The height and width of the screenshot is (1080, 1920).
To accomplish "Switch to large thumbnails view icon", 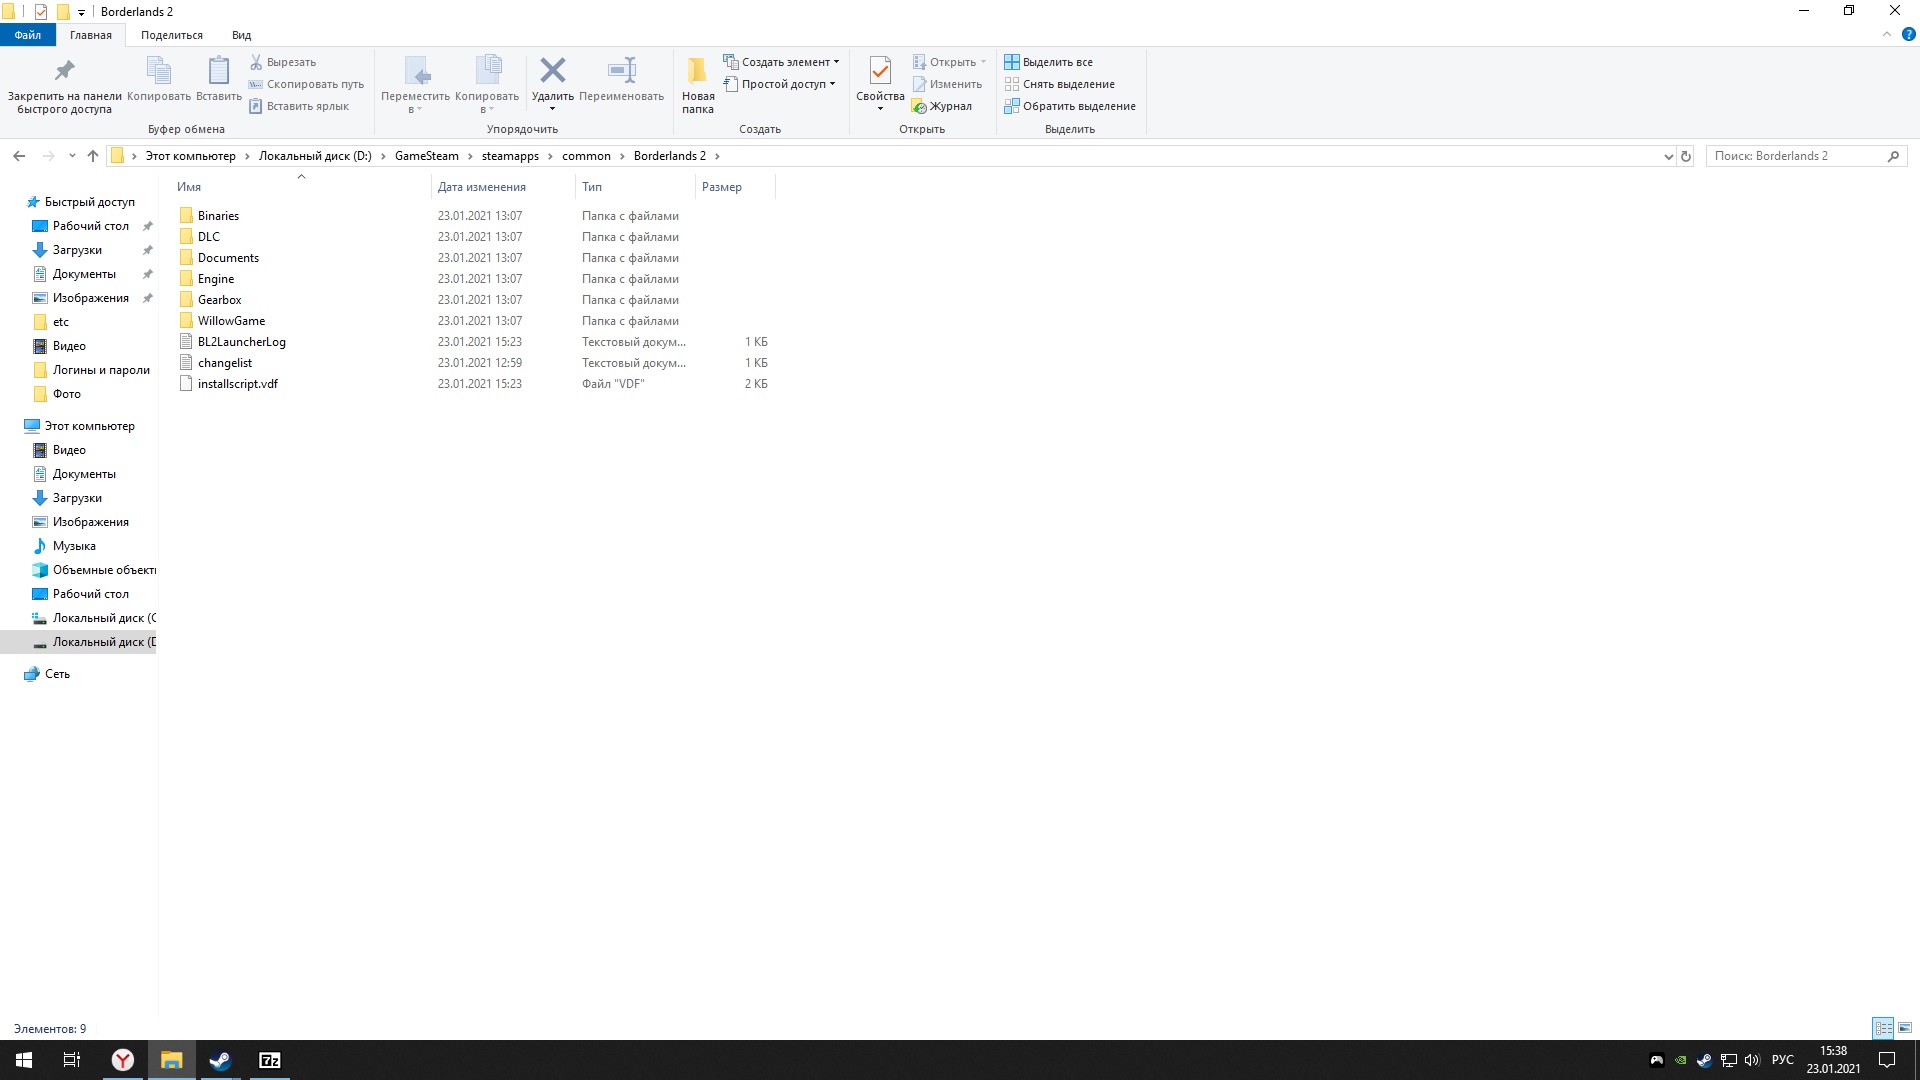I will [x=1905, y=1028].
